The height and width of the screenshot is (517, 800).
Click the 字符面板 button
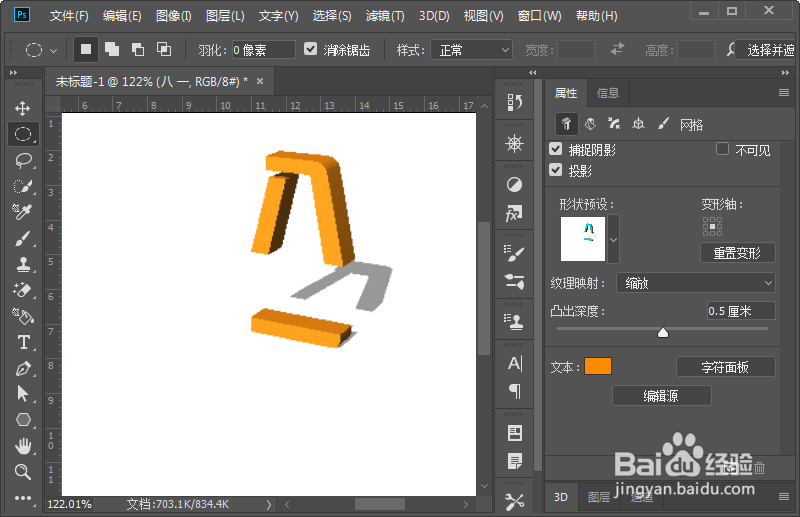tap(725, 367)
